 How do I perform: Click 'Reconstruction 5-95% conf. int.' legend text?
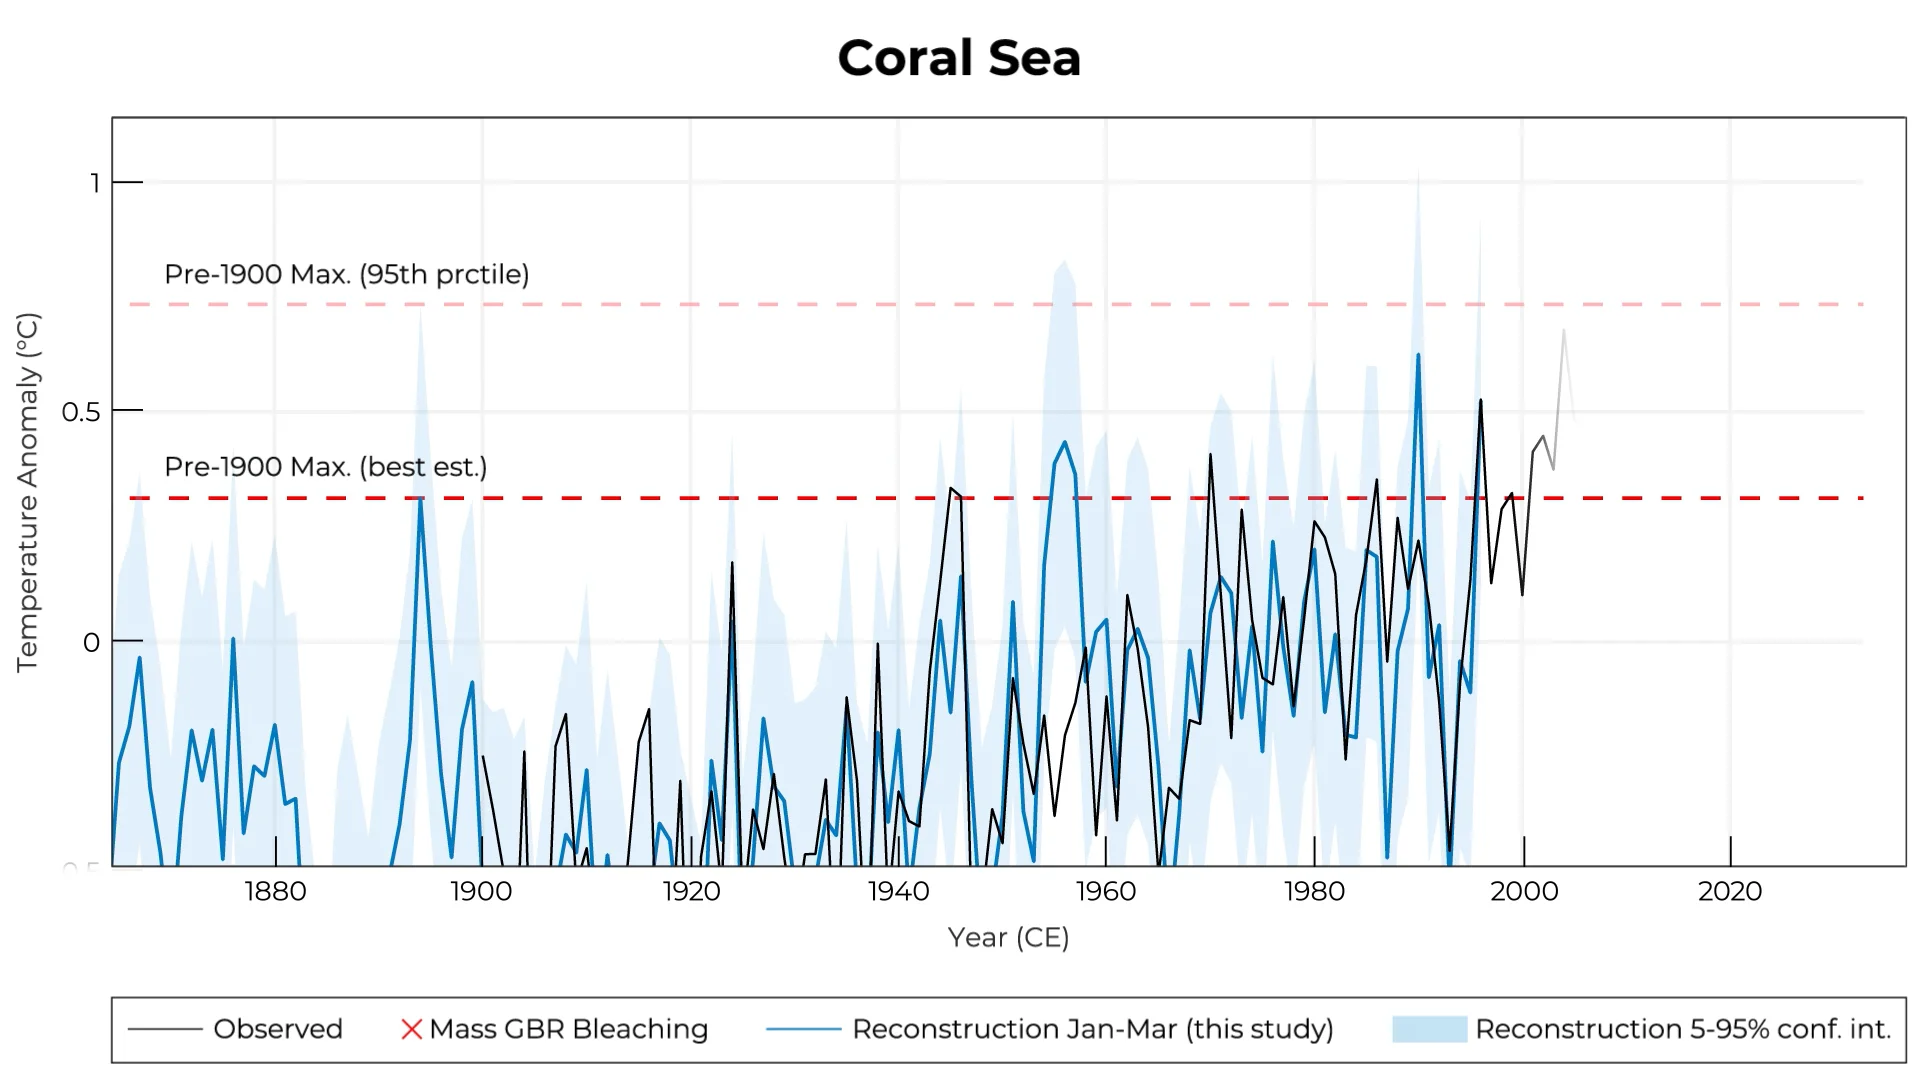pos(1683,1029)
